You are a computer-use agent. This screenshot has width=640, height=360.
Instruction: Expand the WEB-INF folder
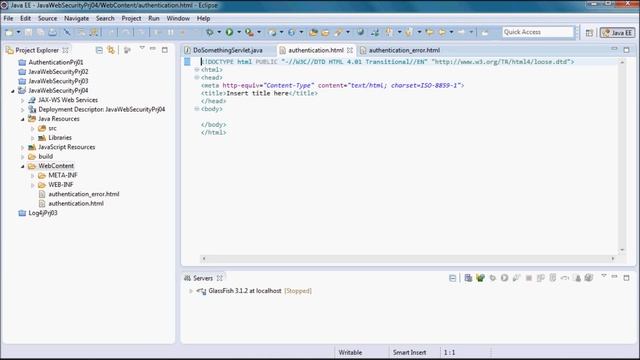(x=33, y=185)
